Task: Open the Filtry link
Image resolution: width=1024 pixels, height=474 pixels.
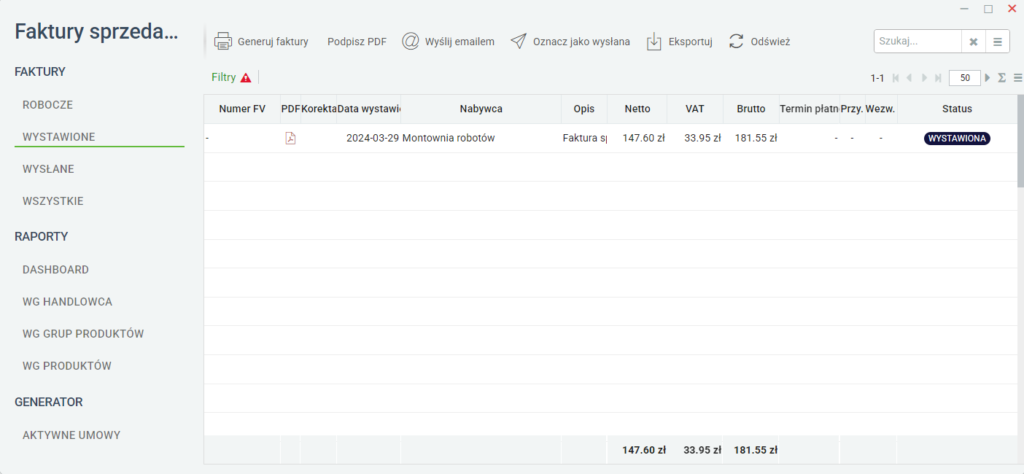Action: pos(223,77)
